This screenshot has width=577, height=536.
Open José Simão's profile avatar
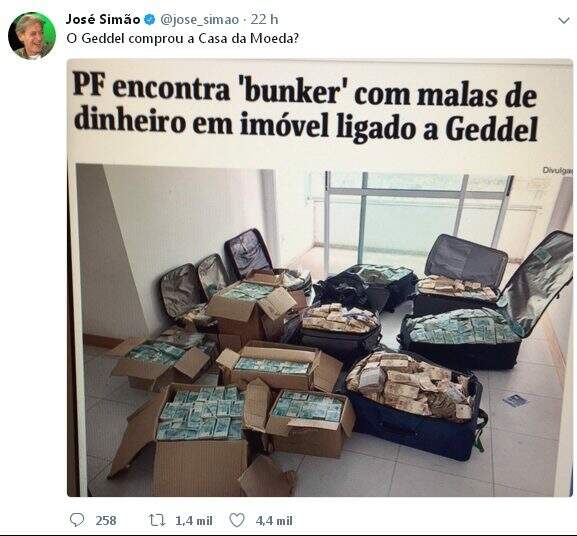32,36
